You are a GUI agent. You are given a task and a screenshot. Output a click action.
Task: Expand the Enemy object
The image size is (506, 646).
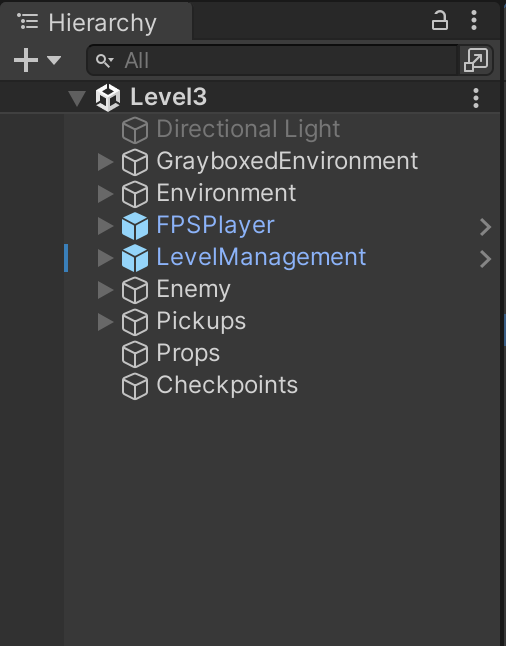pyautogui.click(x=105, y=290)
